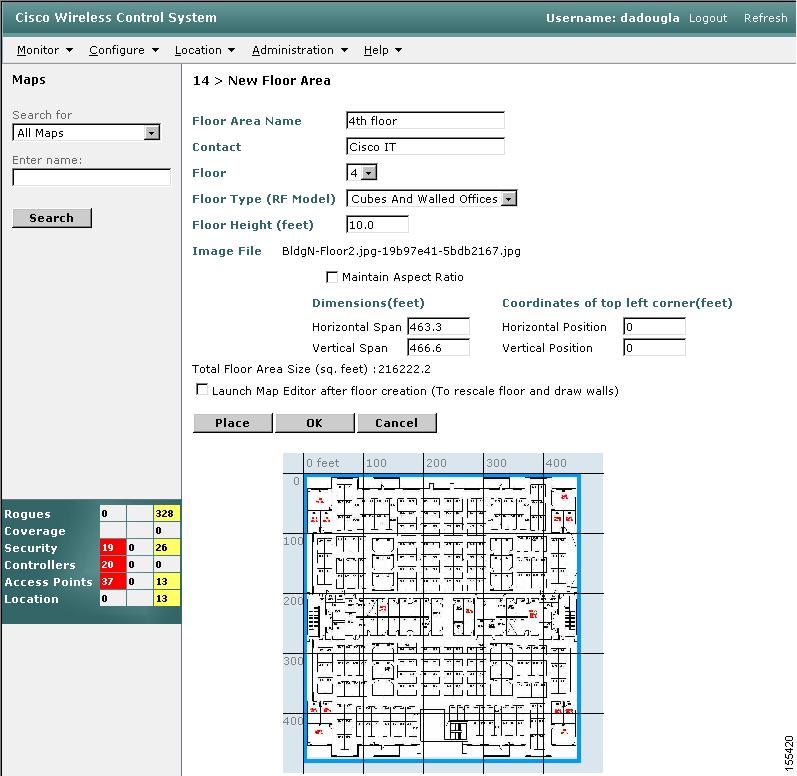Click the Location menu arrow icon
Viewport: 797px width, 776px height.
(231, 50)
